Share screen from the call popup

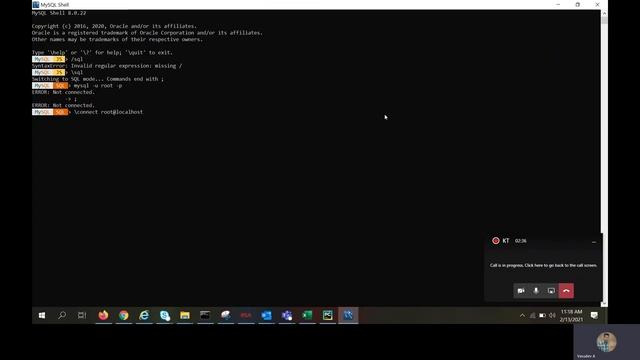tap(551, 291)
